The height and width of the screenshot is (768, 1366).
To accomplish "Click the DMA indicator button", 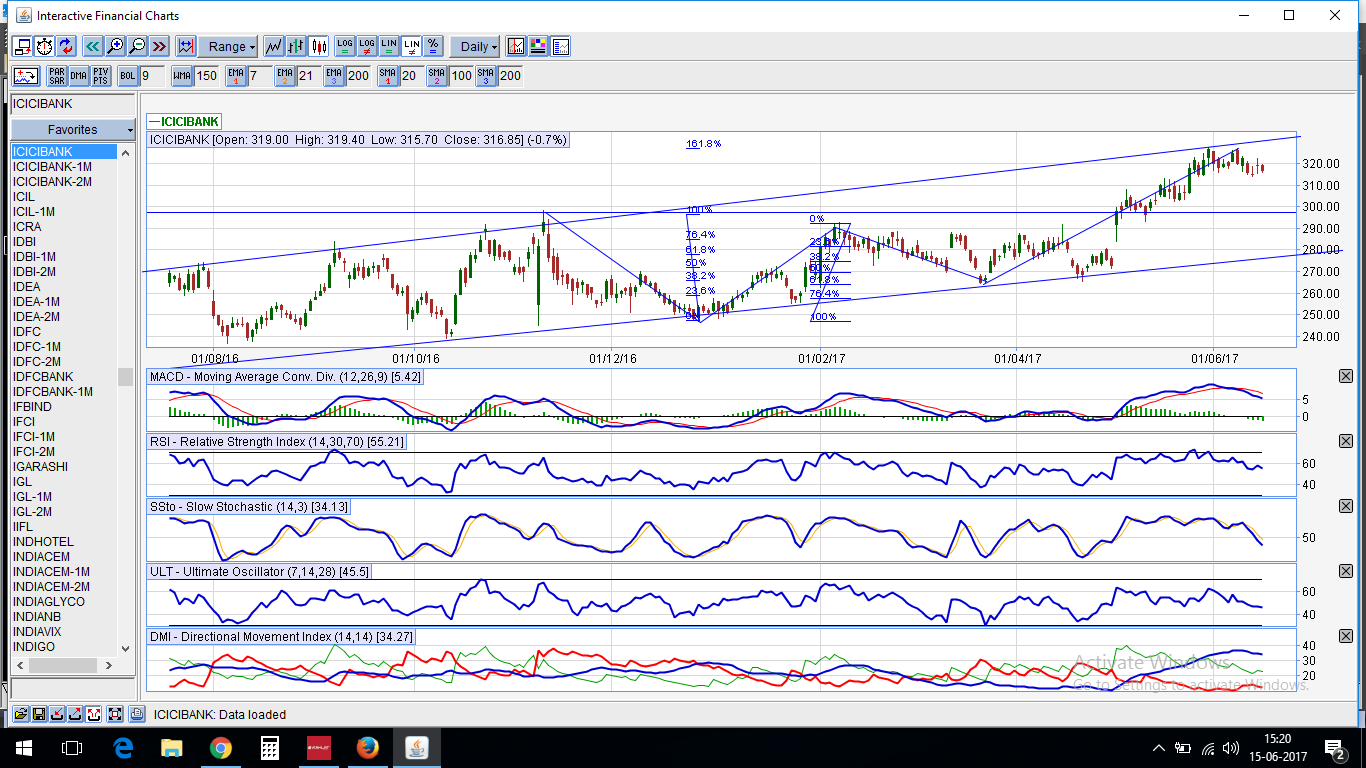I will click(79, 75).
